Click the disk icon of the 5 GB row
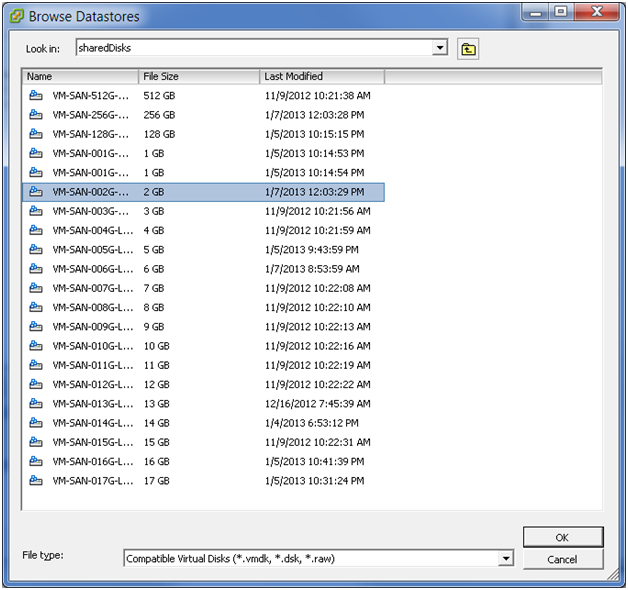Viewport: 628px width, 590px height. (36, 249)
